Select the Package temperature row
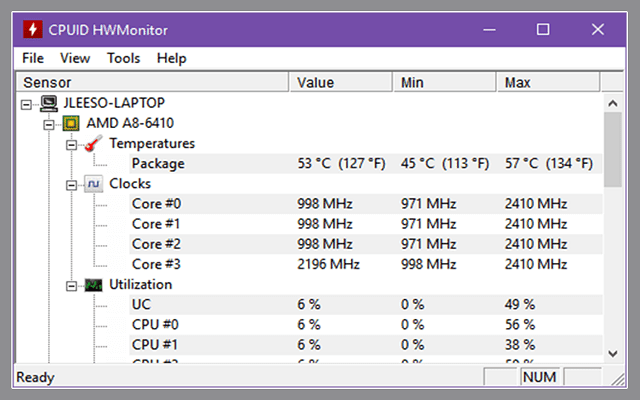The height and width of the screenshot is (400, 640). coord(365,164)
